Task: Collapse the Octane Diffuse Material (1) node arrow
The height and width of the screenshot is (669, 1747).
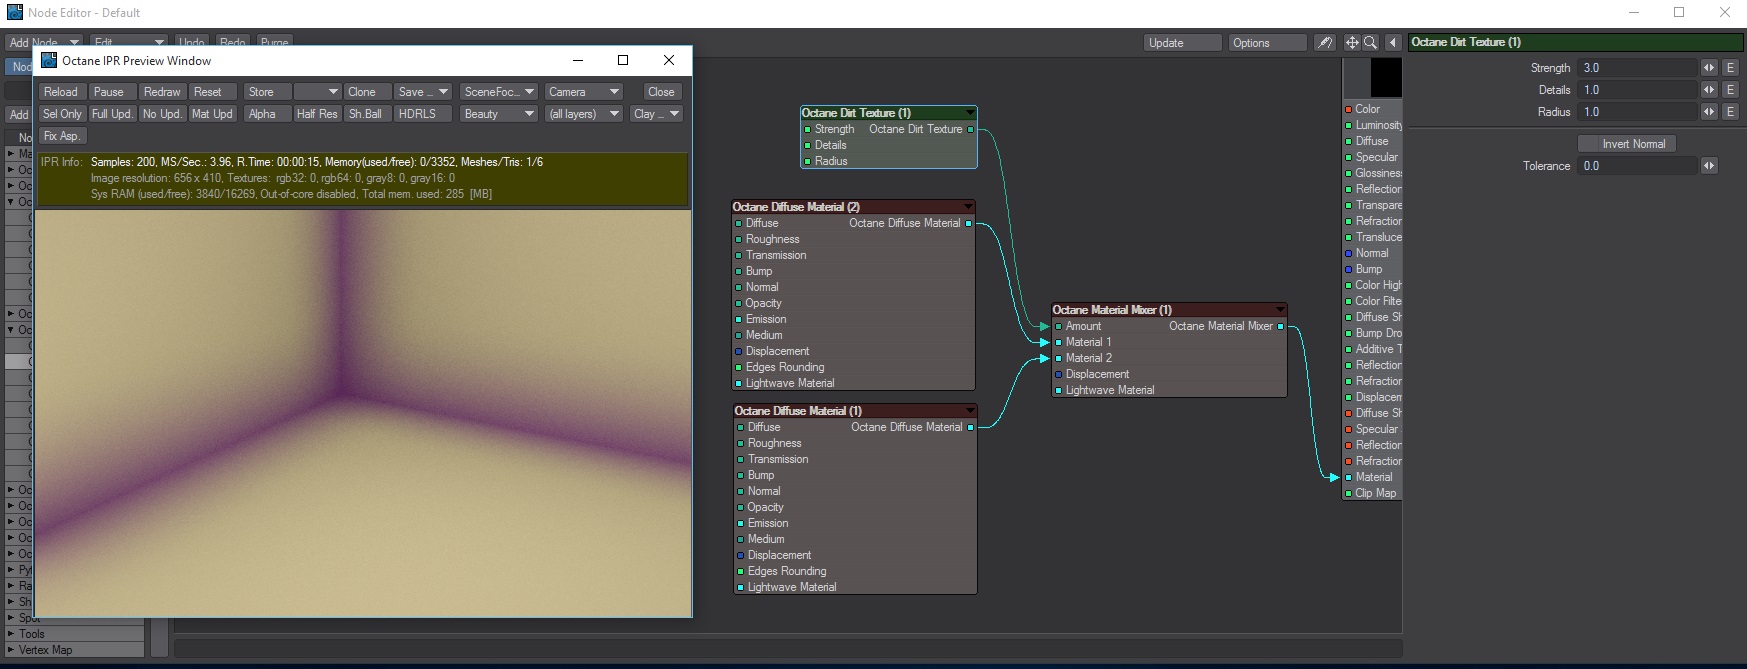Action: (970, 411)
